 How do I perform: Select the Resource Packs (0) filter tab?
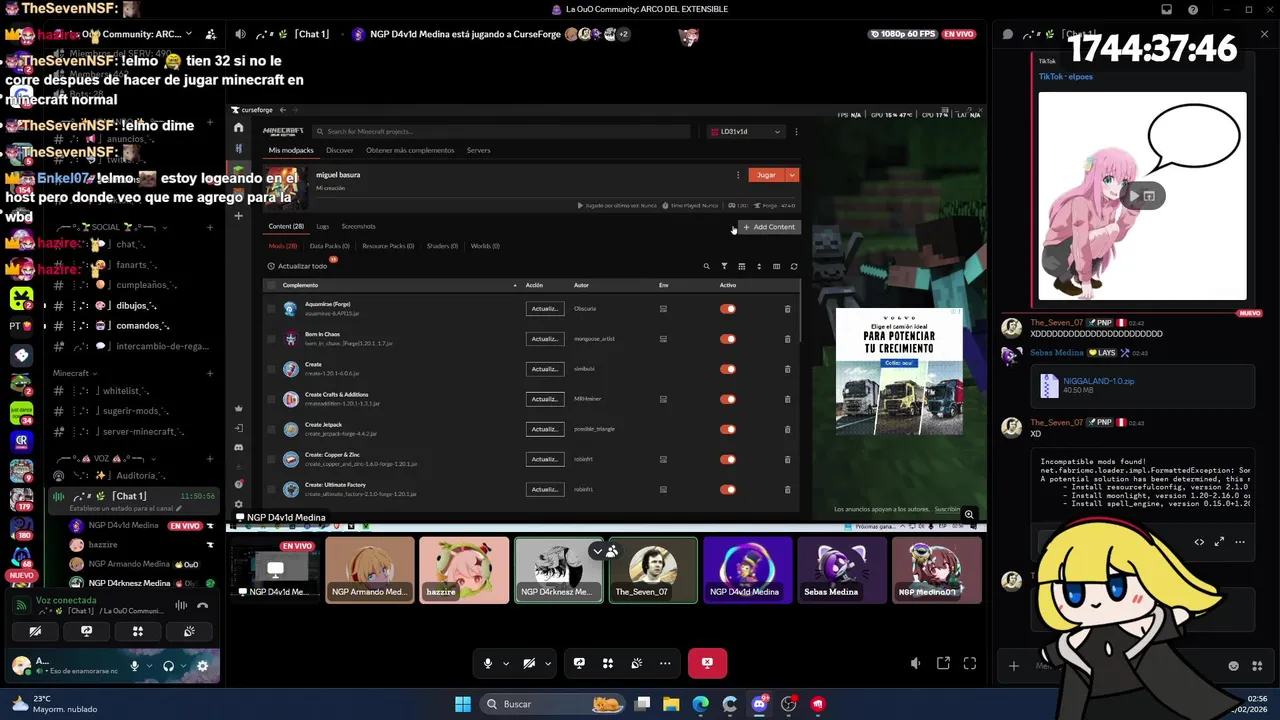click(388, 246)
